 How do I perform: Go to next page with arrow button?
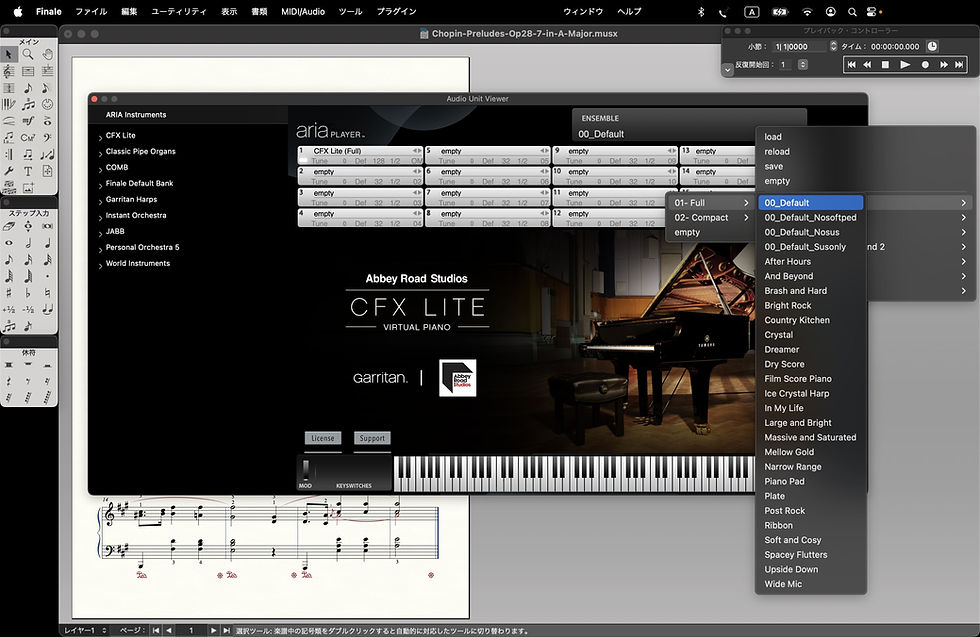(x=213, y=630)
